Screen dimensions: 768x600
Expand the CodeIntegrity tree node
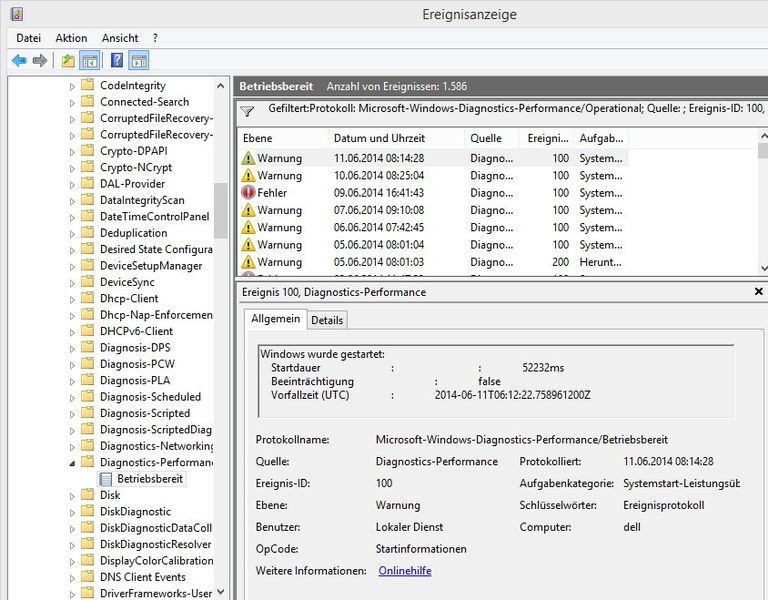tap(72, 86)
